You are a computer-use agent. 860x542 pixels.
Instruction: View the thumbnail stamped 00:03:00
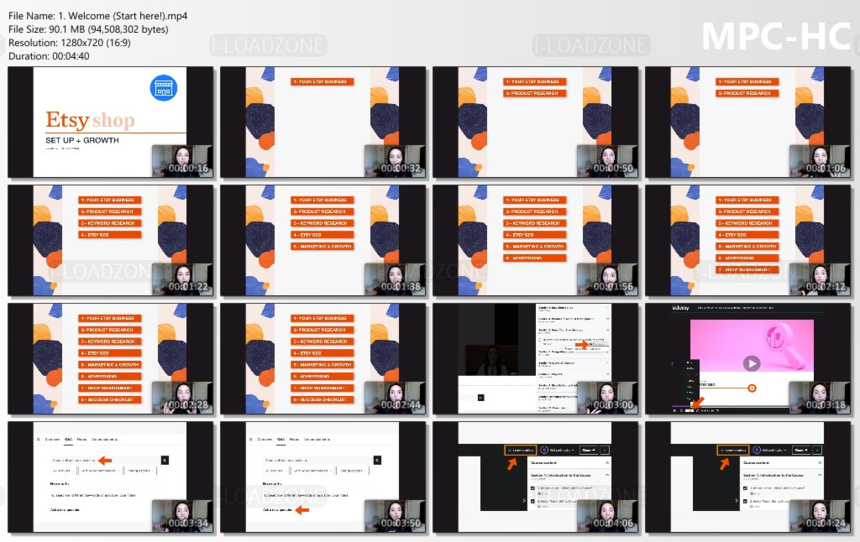point(535,358)
